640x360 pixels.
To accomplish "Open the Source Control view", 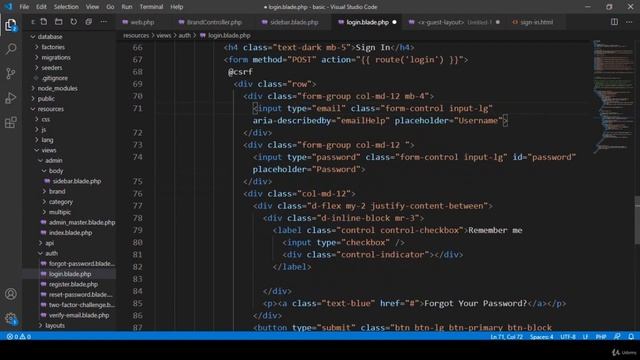I will coord(11,73).
